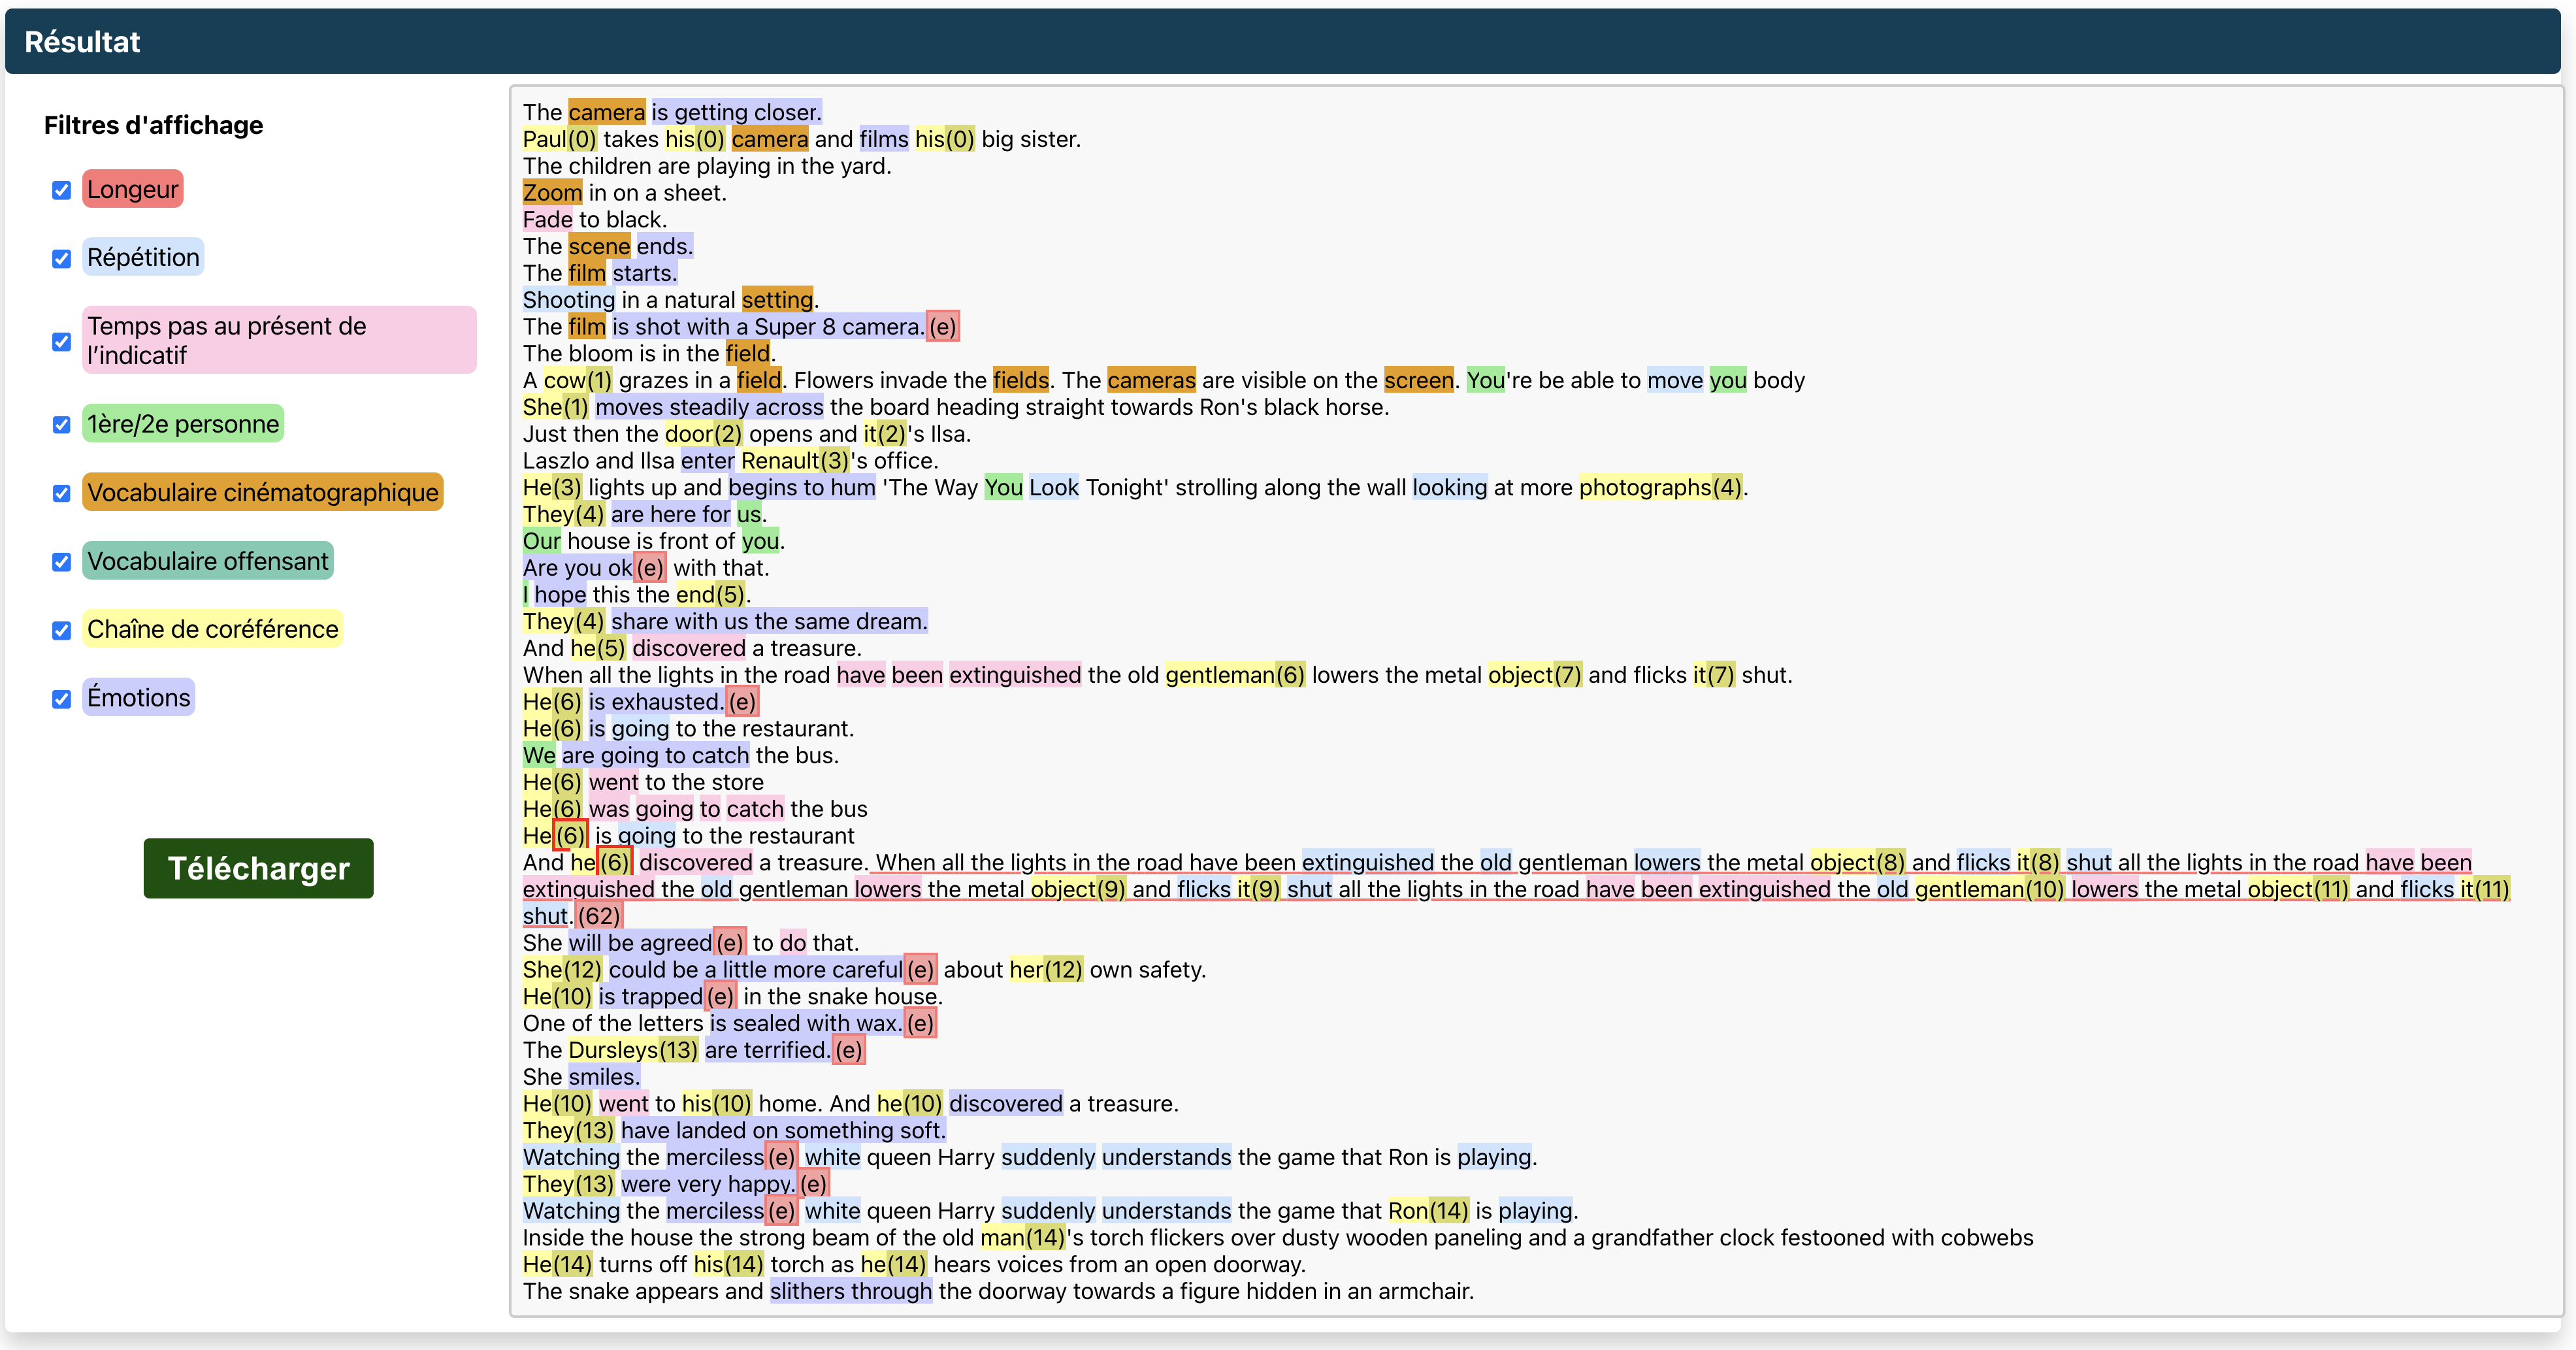This screenshot has height=1350, width=2576.
Task: Click the orange Vocabulaire cinématographique label
Action: coord(262,492)
